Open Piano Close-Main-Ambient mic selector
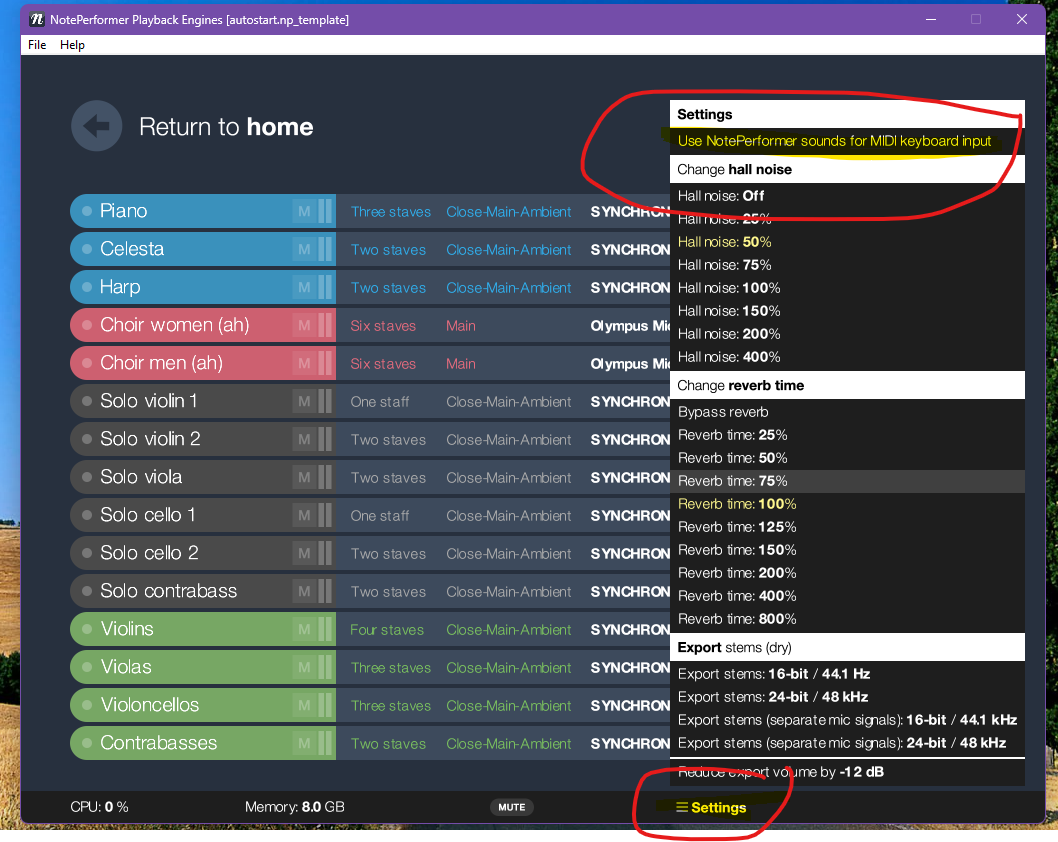Image resolution: width=1058 pixels, height=842 pixels. click(x=509, y=212)
